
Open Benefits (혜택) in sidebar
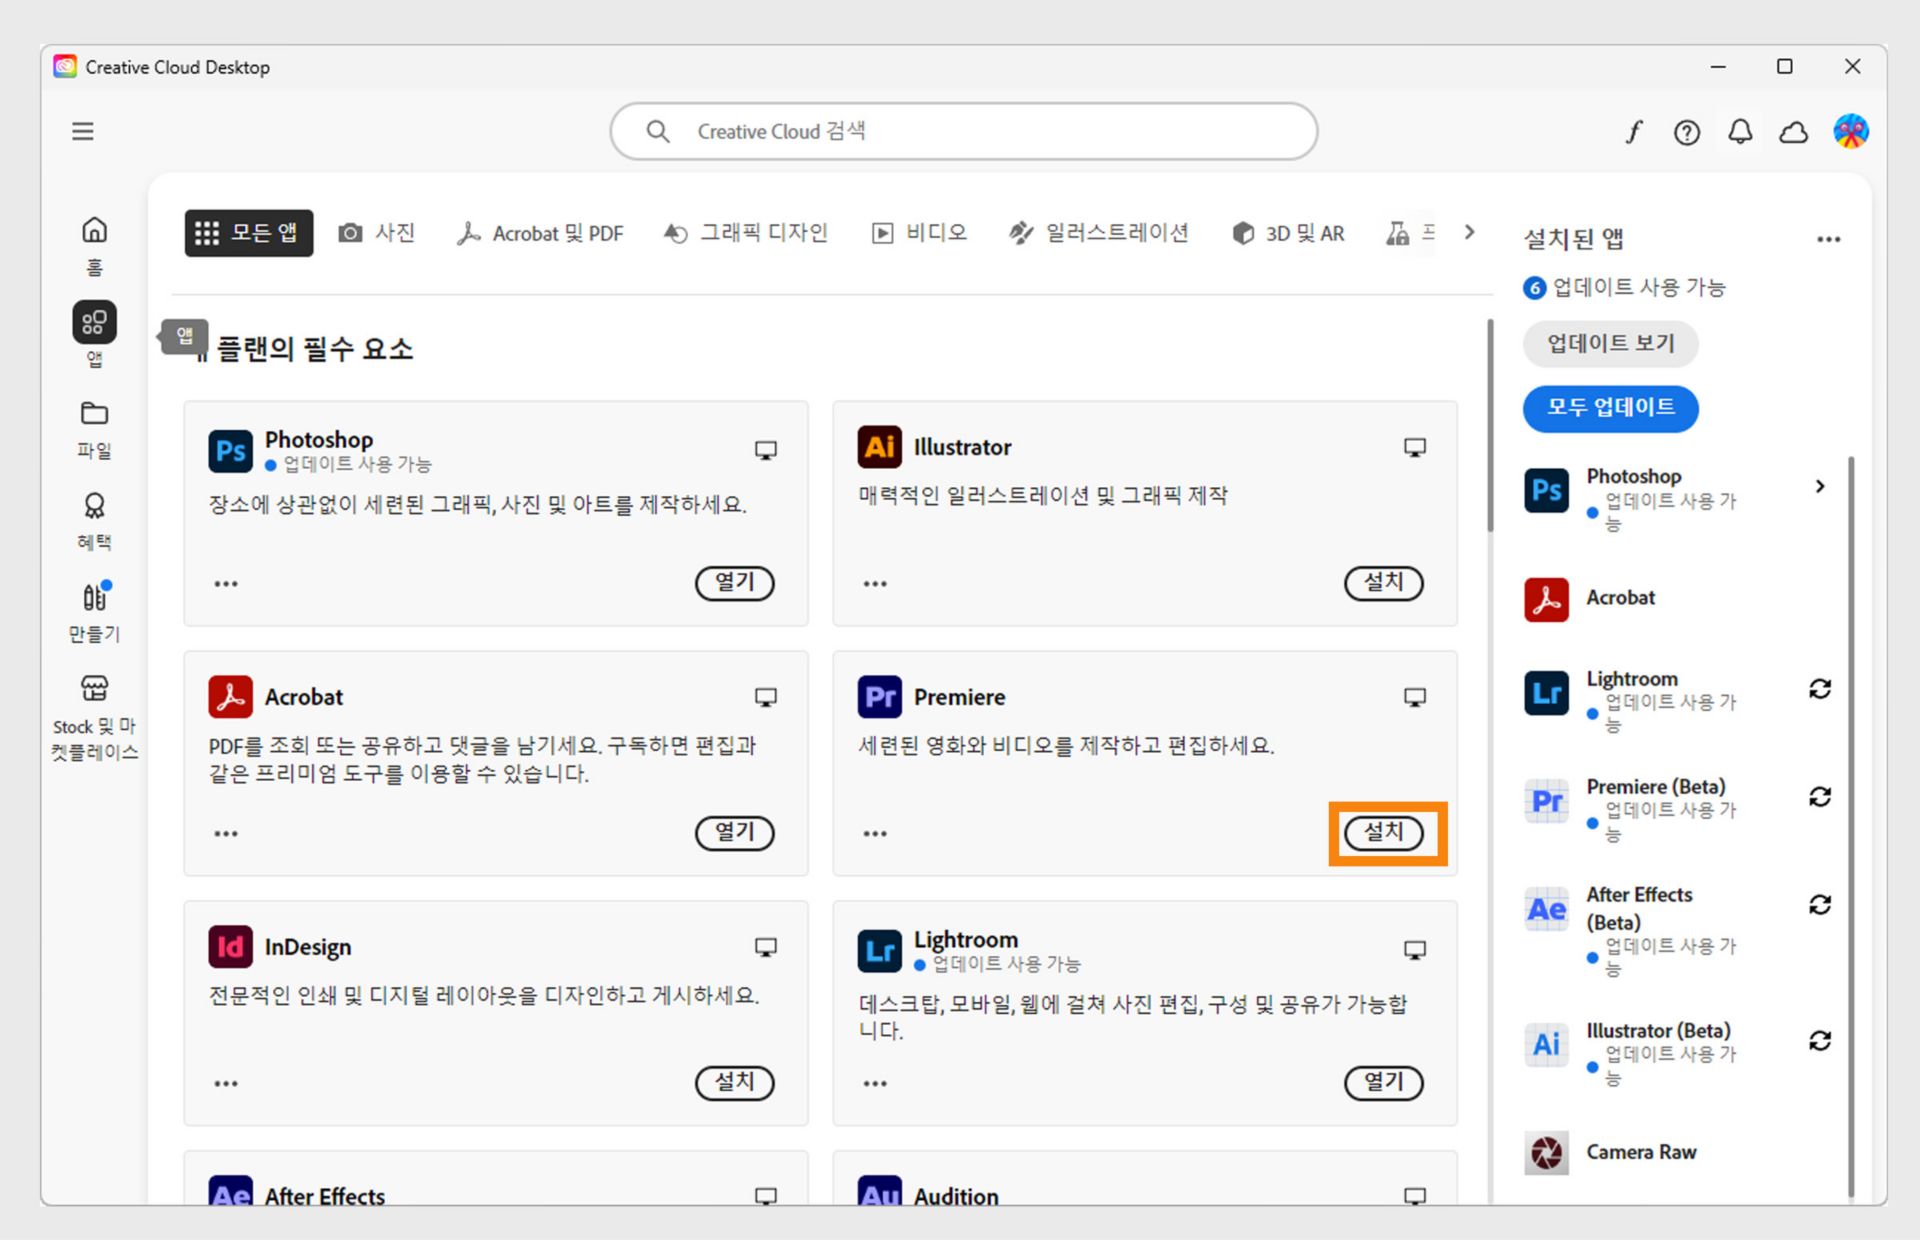tap(94, 521)
